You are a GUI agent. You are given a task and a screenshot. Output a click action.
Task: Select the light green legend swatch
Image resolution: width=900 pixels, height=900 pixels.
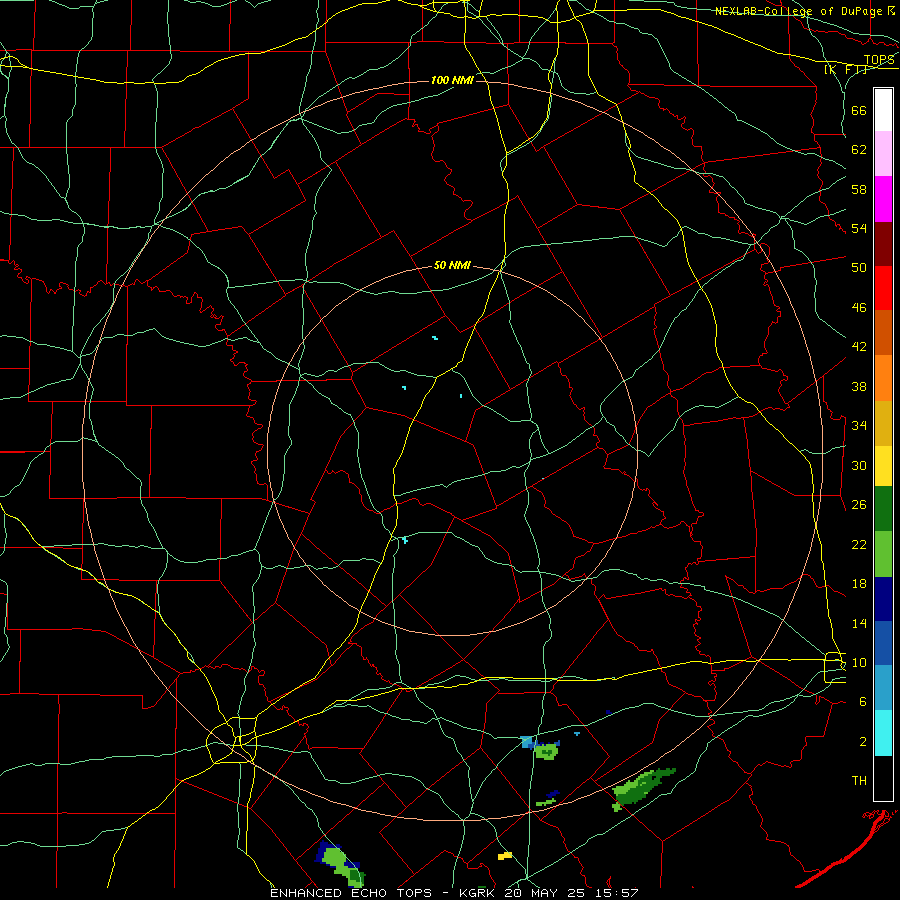883,554
